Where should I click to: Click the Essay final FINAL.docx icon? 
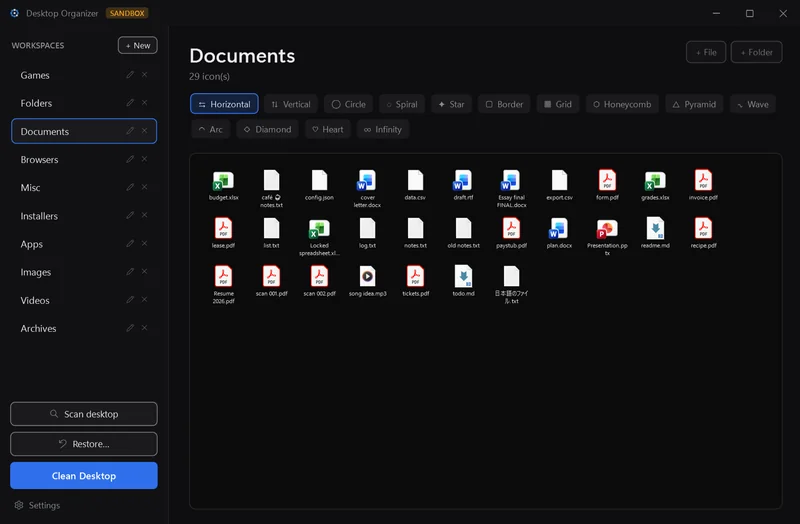pos(511,181)
